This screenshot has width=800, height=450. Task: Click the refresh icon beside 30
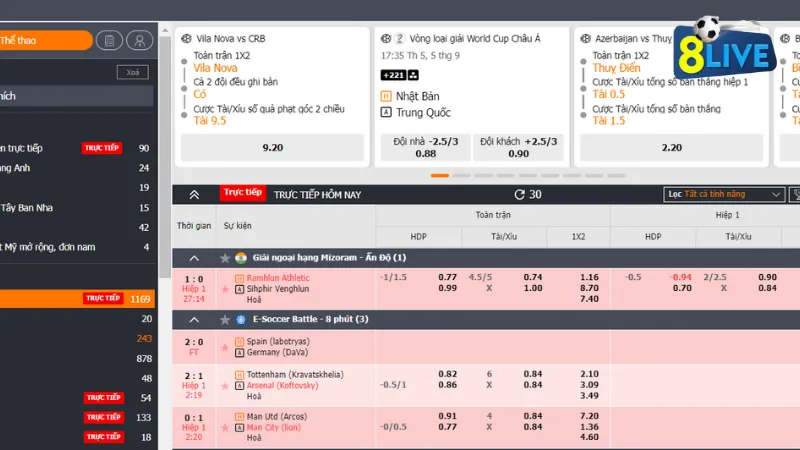[x=519, y=194]
